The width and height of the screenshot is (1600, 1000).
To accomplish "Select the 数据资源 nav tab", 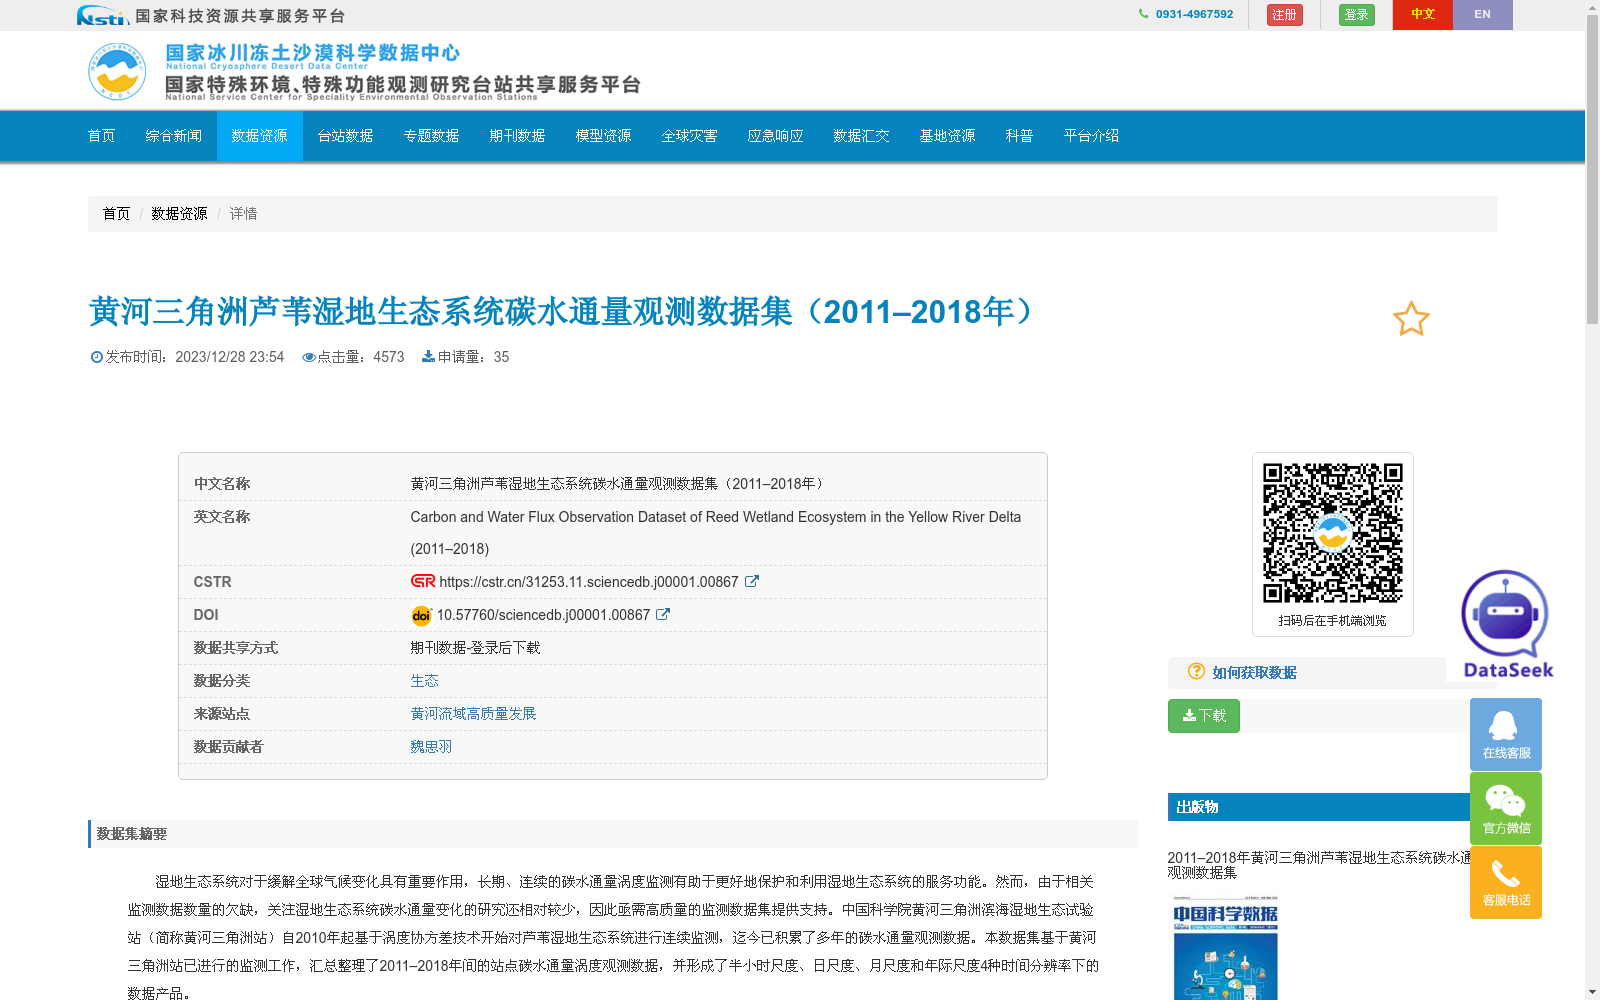I will click(x=260, y=136).
